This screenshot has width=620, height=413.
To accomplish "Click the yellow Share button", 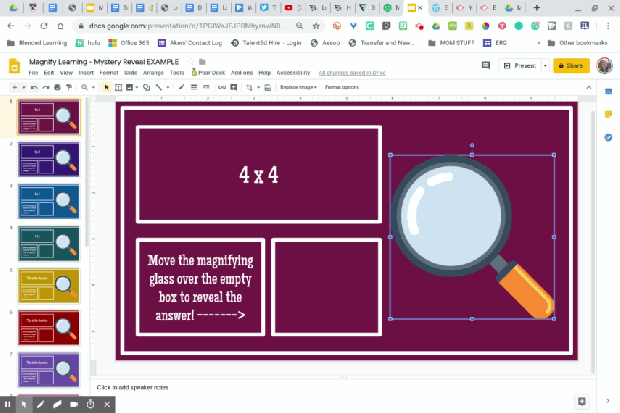I will (x=571, y=66).
